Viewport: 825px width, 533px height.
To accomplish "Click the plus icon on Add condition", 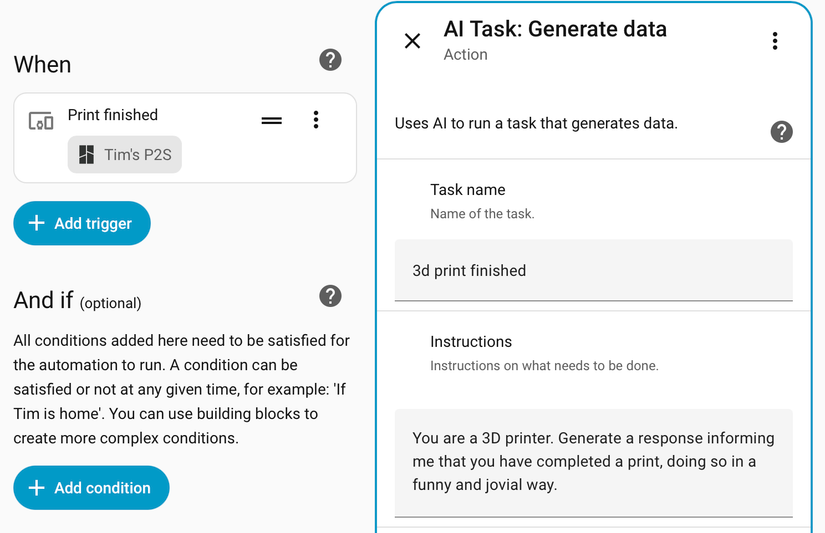I will 36,488.
